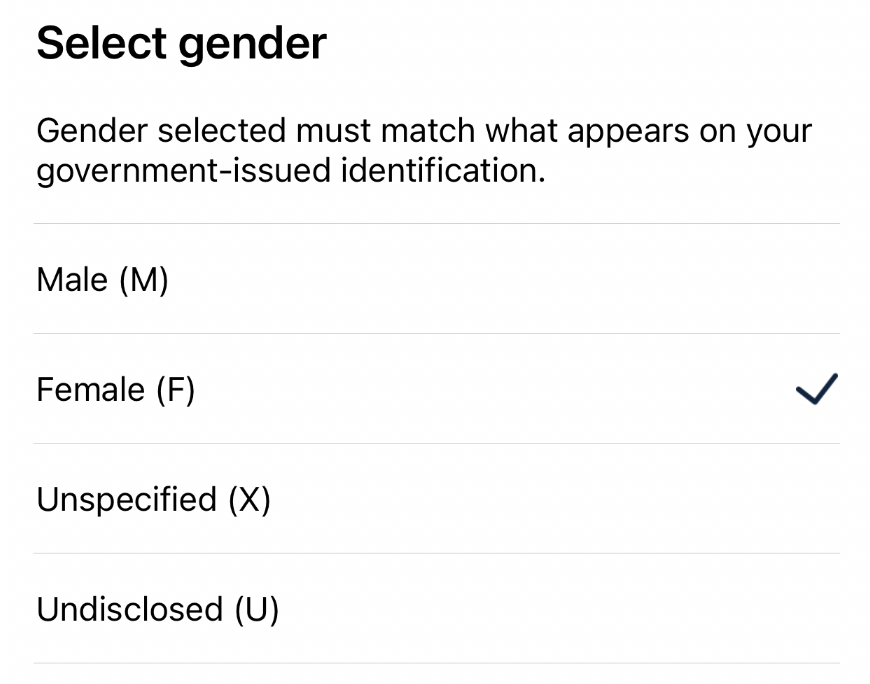Tap the "(U)" code in the Undisclosed row

pyautogui.click(x=256, y=609)
